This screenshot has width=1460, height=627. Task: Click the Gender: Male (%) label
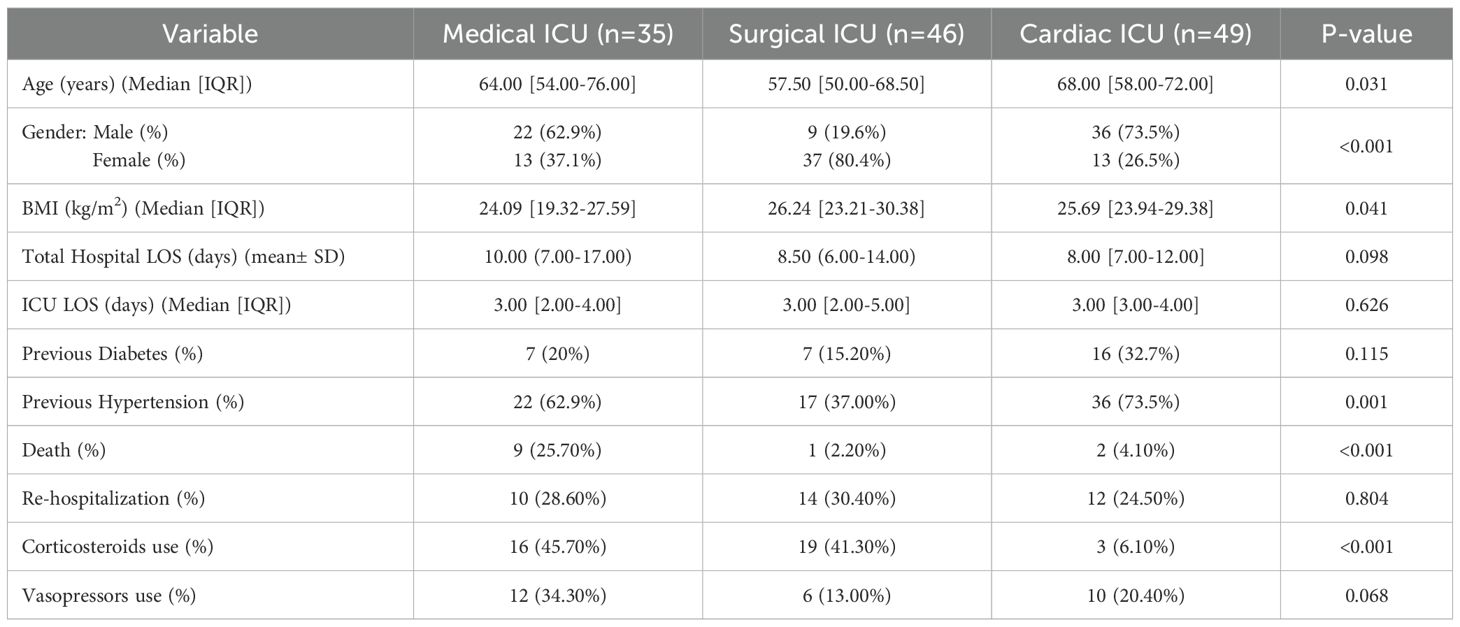pyautogui.click(x=102, y=133)
